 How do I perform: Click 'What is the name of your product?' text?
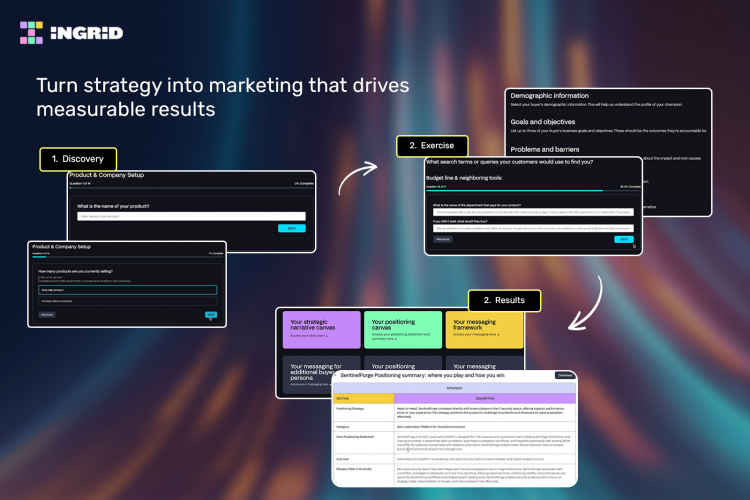(x=113, y=206)
